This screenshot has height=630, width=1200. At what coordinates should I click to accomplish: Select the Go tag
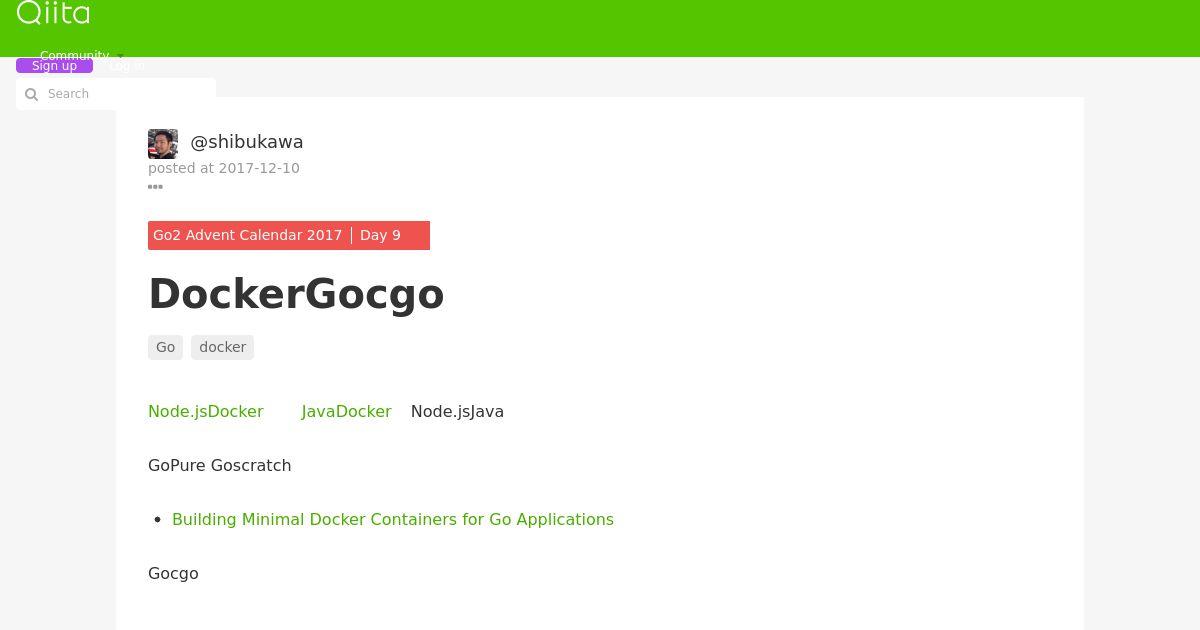tap(165, 347)
